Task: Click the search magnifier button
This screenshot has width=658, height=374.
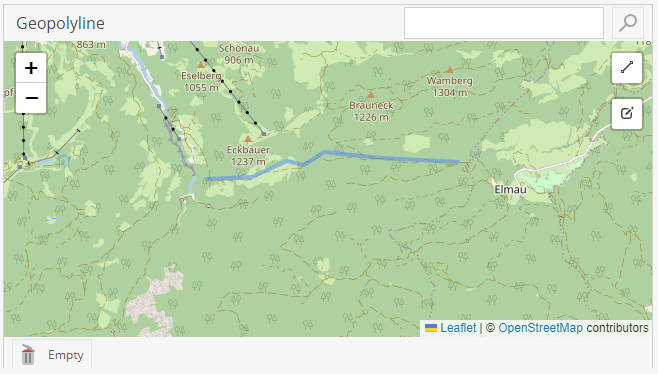Action: pos(628,23)
